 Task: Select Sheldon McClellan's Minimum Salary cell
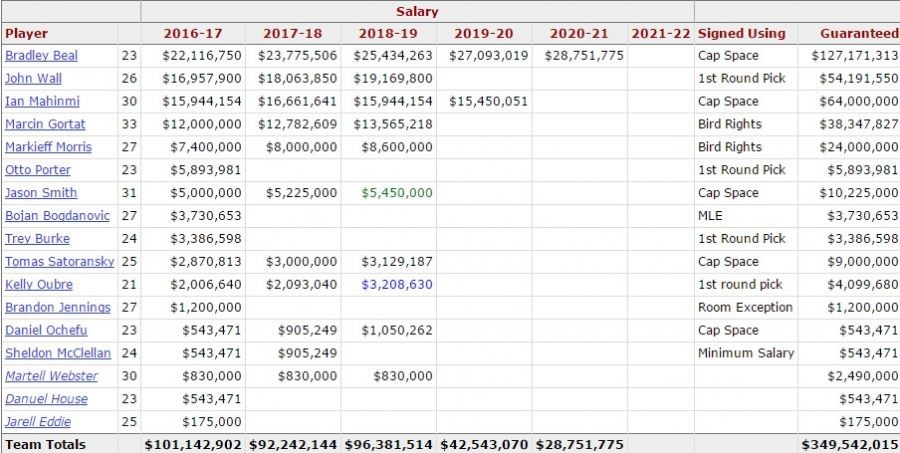click(746, 354)
